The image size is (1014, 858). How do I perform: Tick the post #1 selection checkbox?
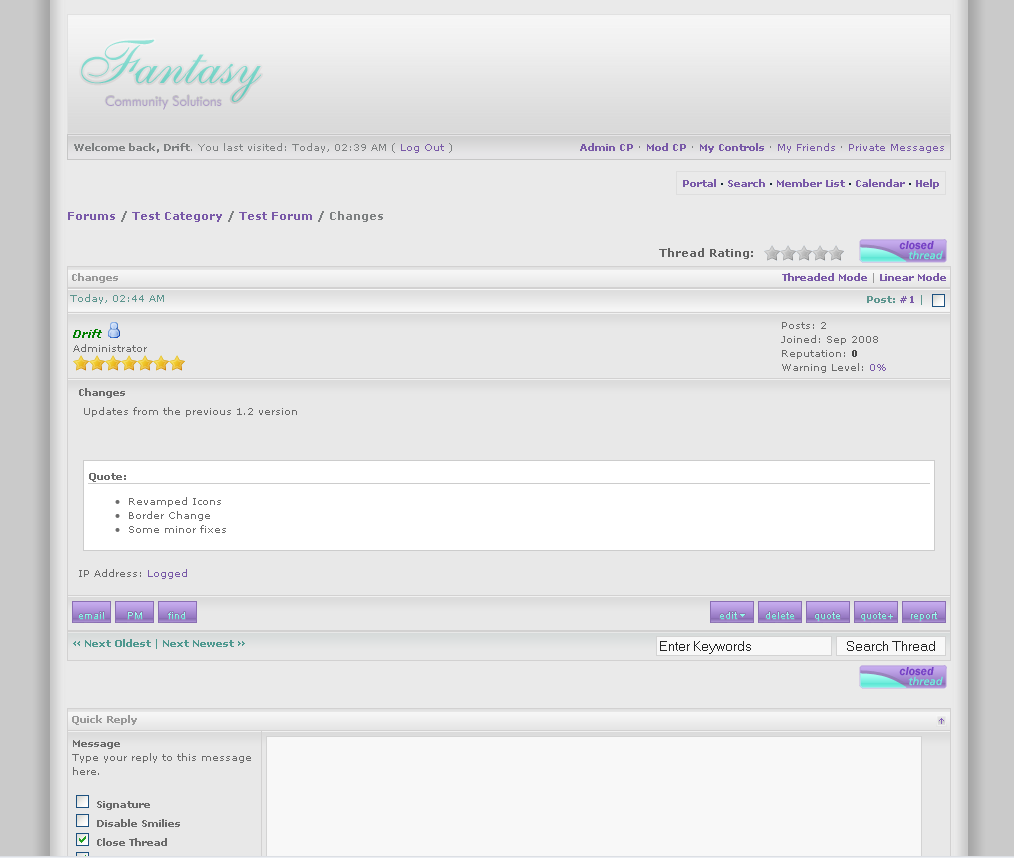(938, 300)
